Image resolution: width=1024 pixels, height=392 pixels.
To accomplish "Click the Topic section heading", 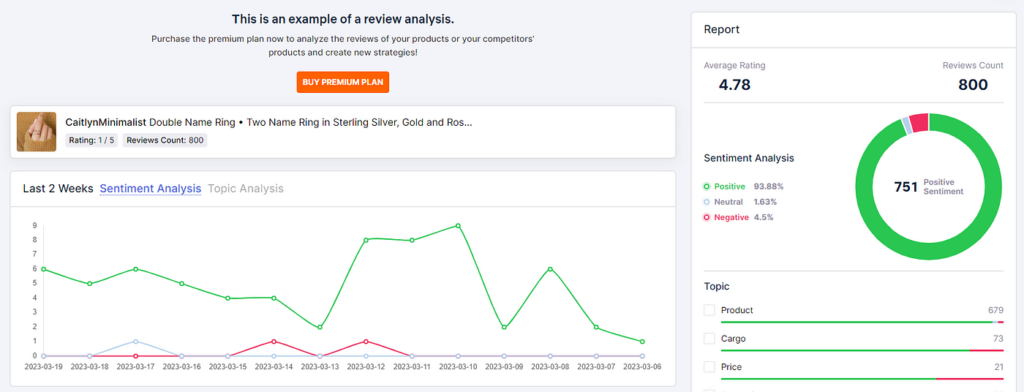I will 716,286.
